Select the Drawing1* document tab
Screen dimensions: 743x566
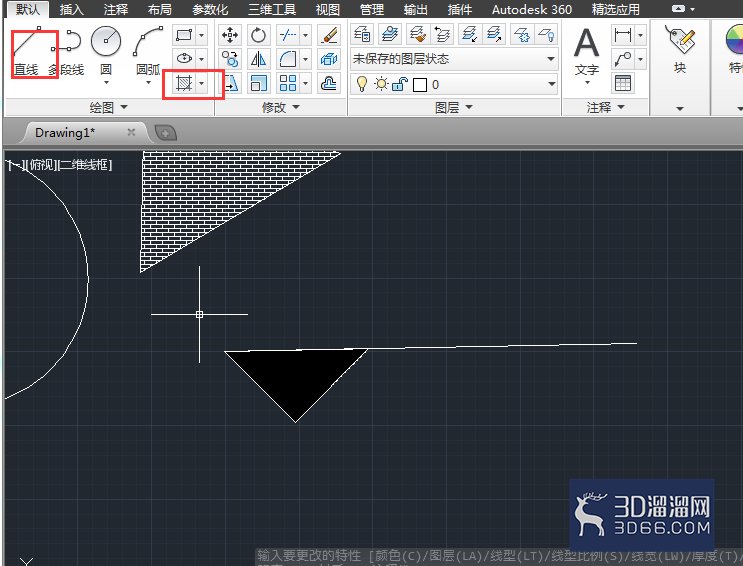[65, 133]
